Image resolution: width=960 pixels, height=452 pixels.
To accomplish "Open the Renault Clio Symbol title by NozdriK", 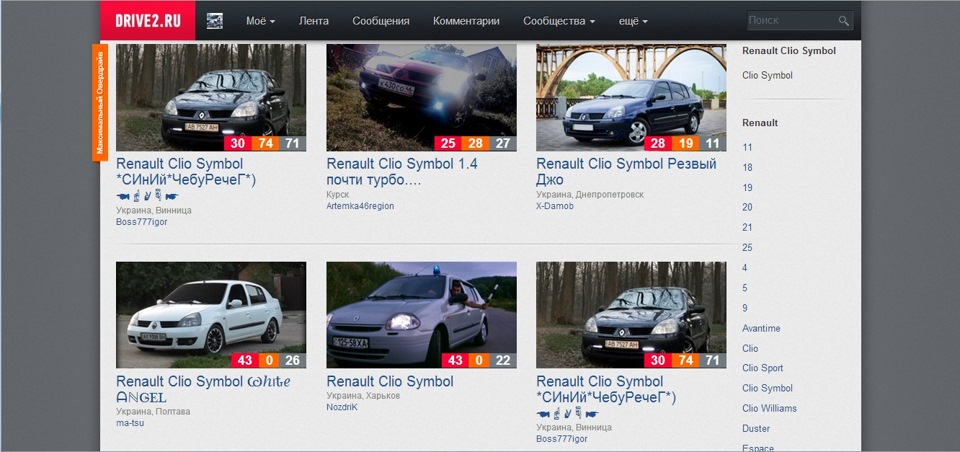I will [x=390, y=382].
